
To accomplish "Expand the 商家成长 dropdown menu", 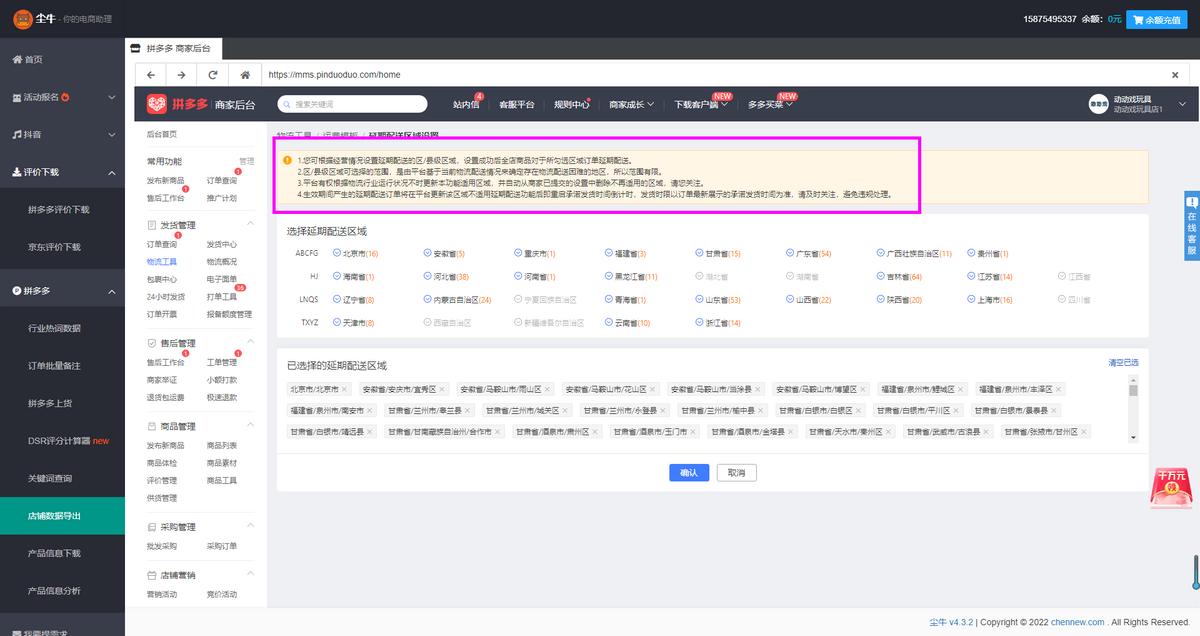I will pyautogui.click(x=631, y=104).
